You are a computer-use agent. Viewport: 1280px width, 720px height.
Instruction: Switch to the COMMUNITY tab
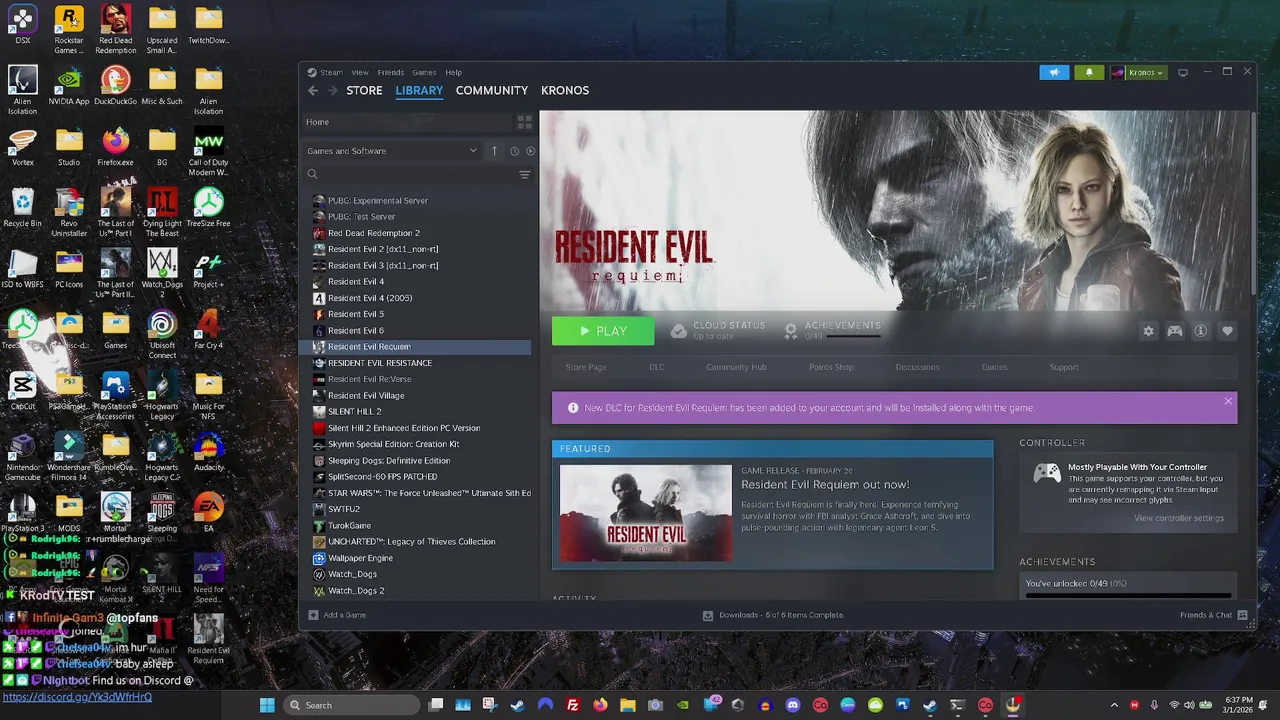click(x=492, y=90)
